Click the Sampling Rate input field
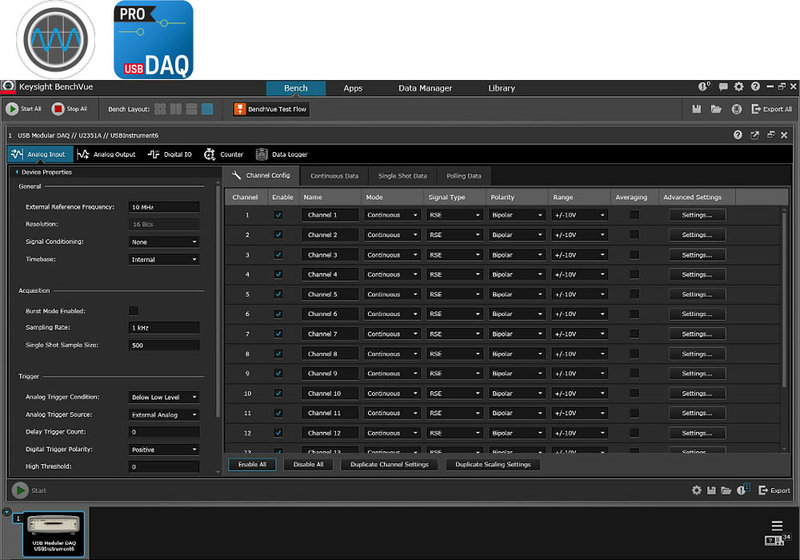 tap(164, 328)
